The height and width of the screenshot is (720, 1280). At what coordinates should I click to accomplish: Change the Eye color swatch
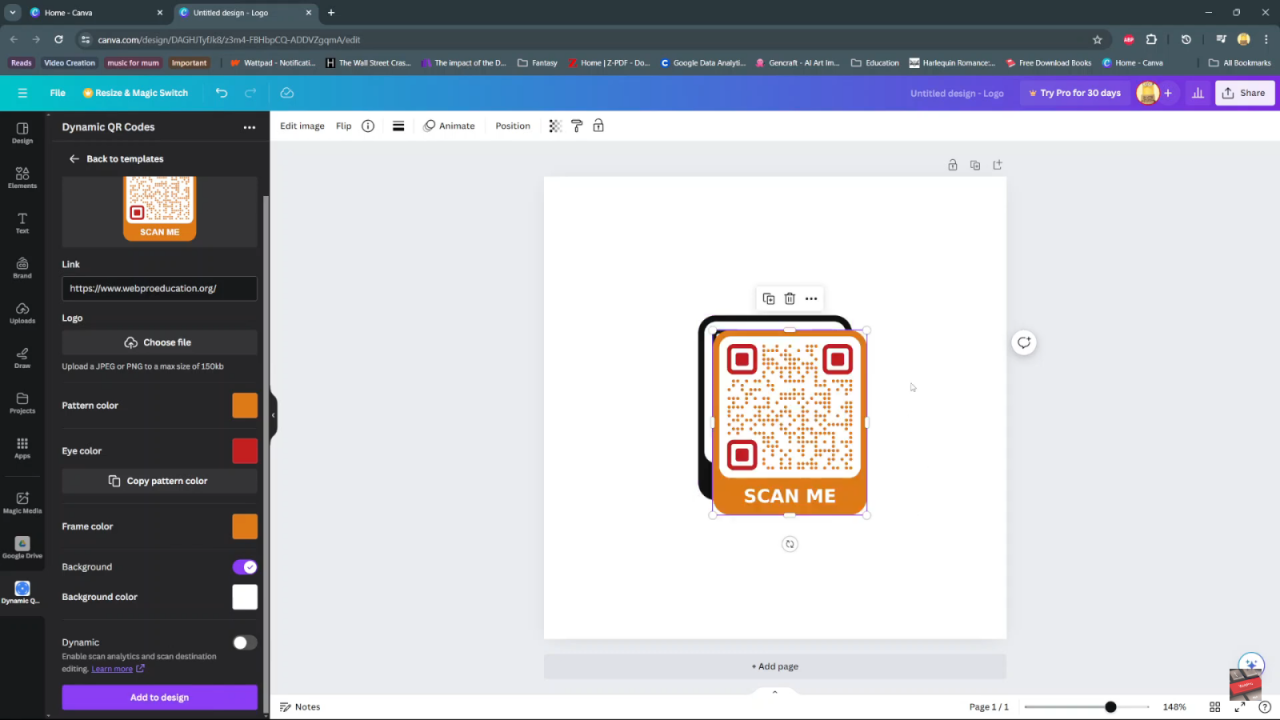point(245,451)
